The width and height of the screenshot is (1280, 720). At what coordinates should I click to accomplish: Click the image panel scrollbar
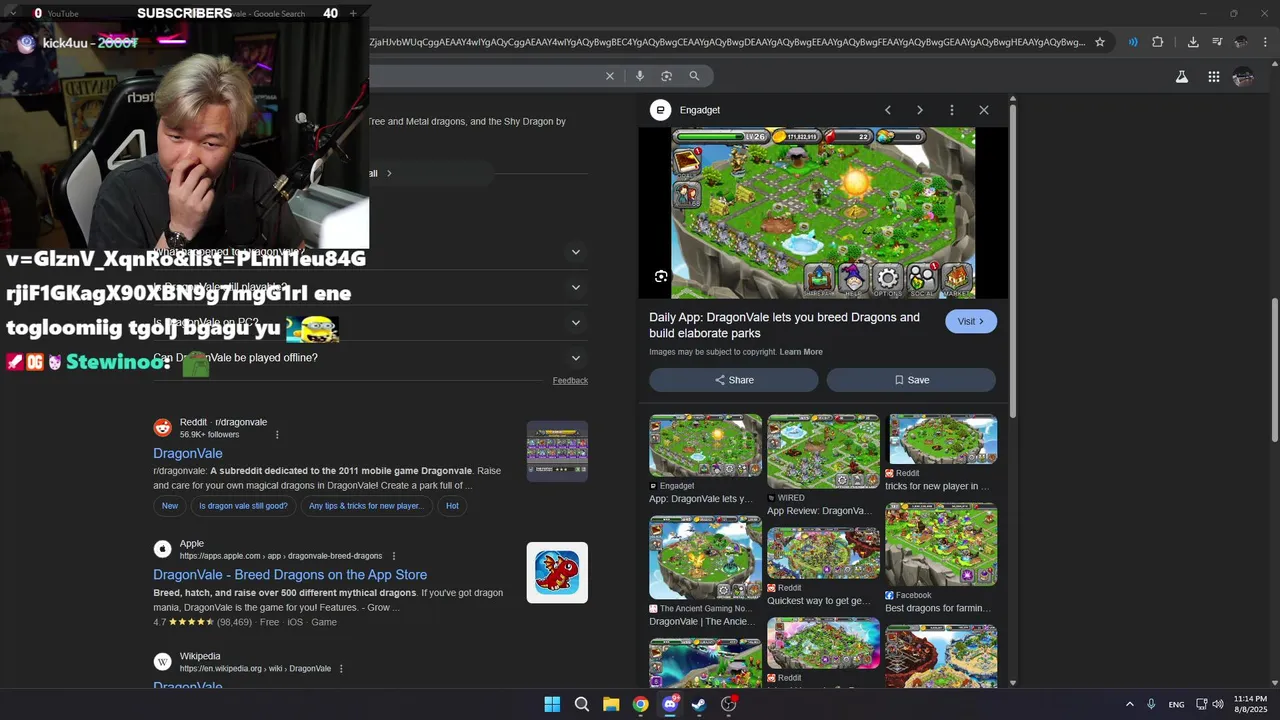pyautogui.click(x=1013, y=260)
